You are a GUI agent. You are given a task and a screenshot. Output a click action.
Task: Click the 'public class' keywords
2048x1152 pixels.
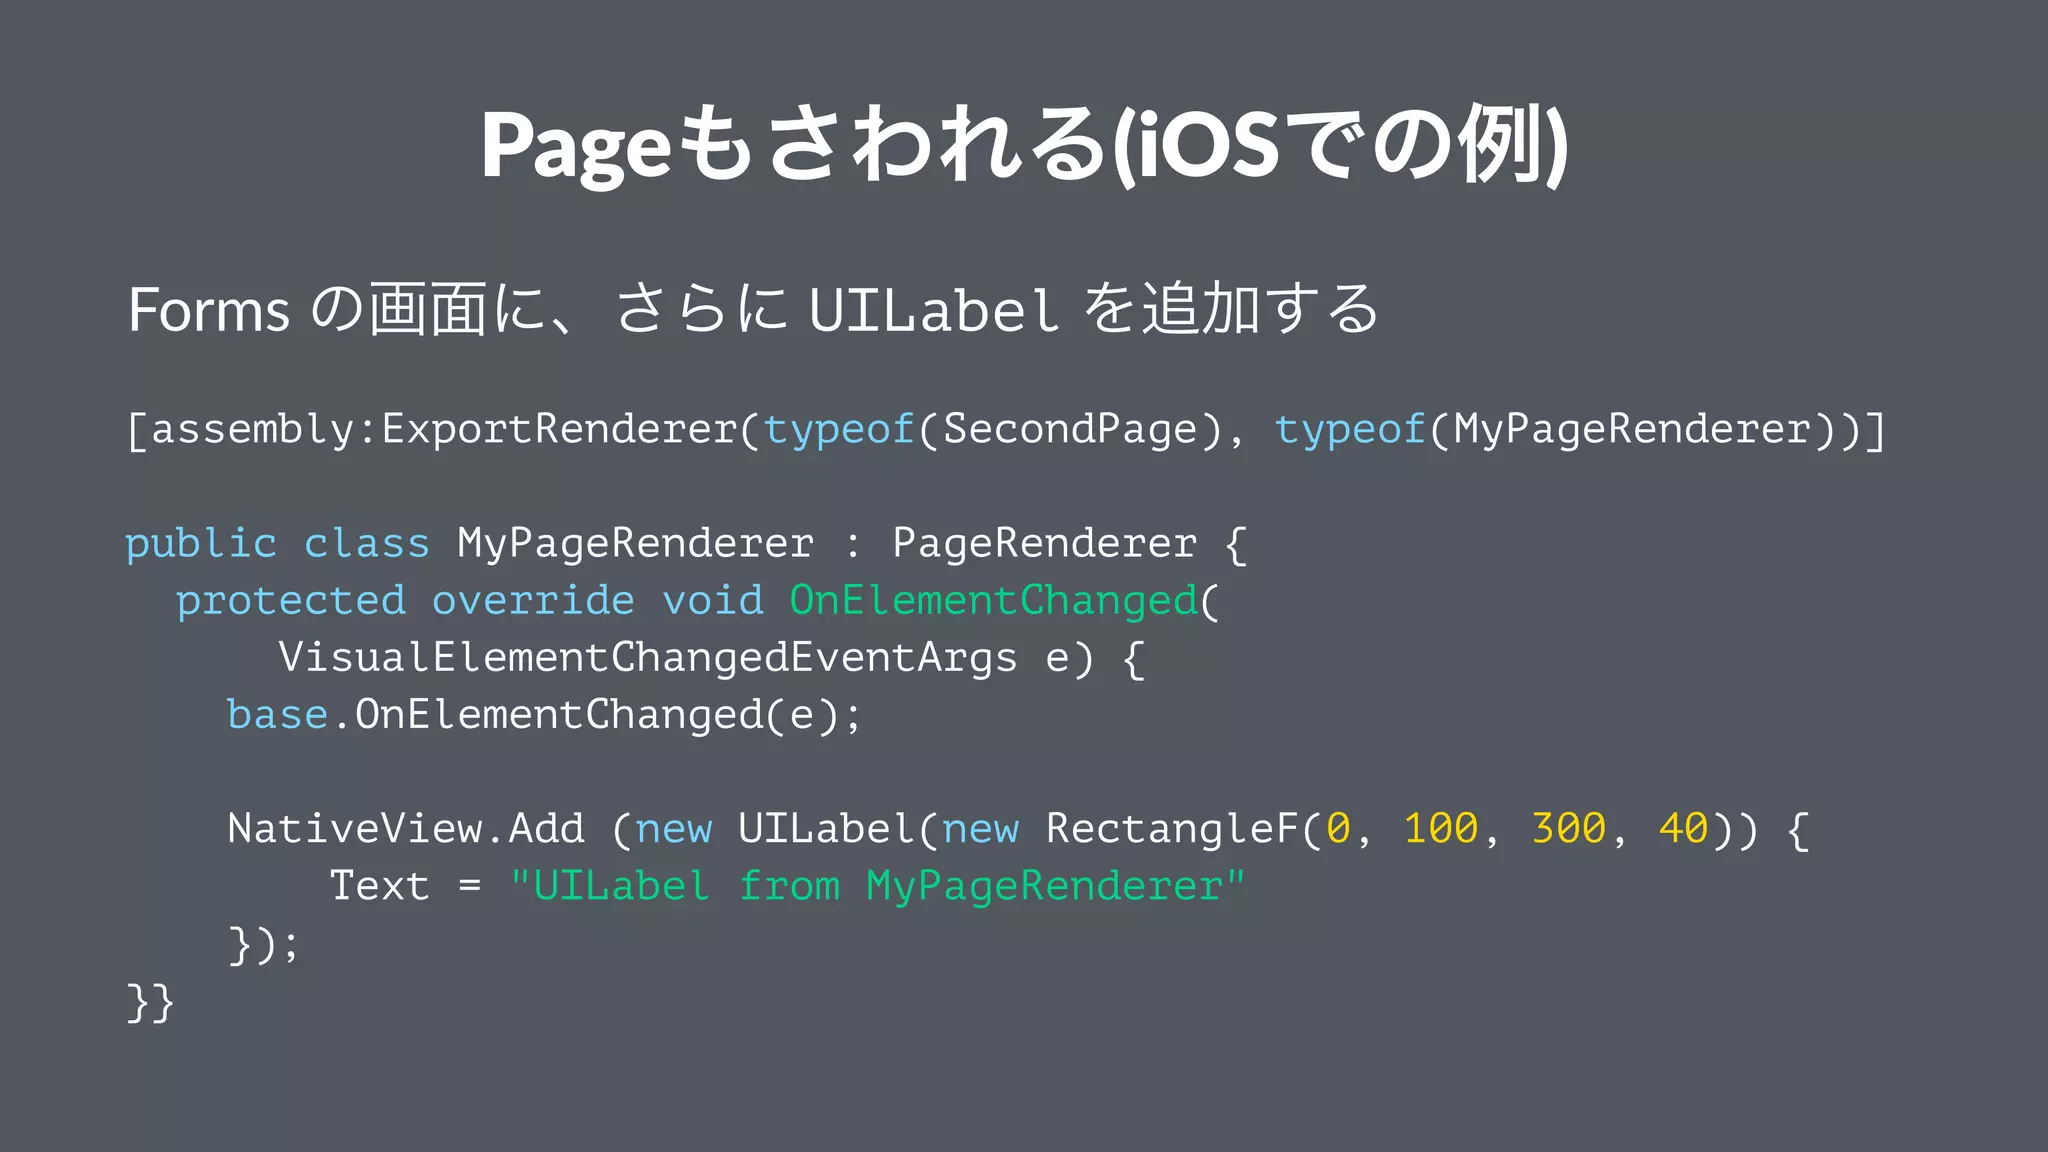[x=277, y=544]
